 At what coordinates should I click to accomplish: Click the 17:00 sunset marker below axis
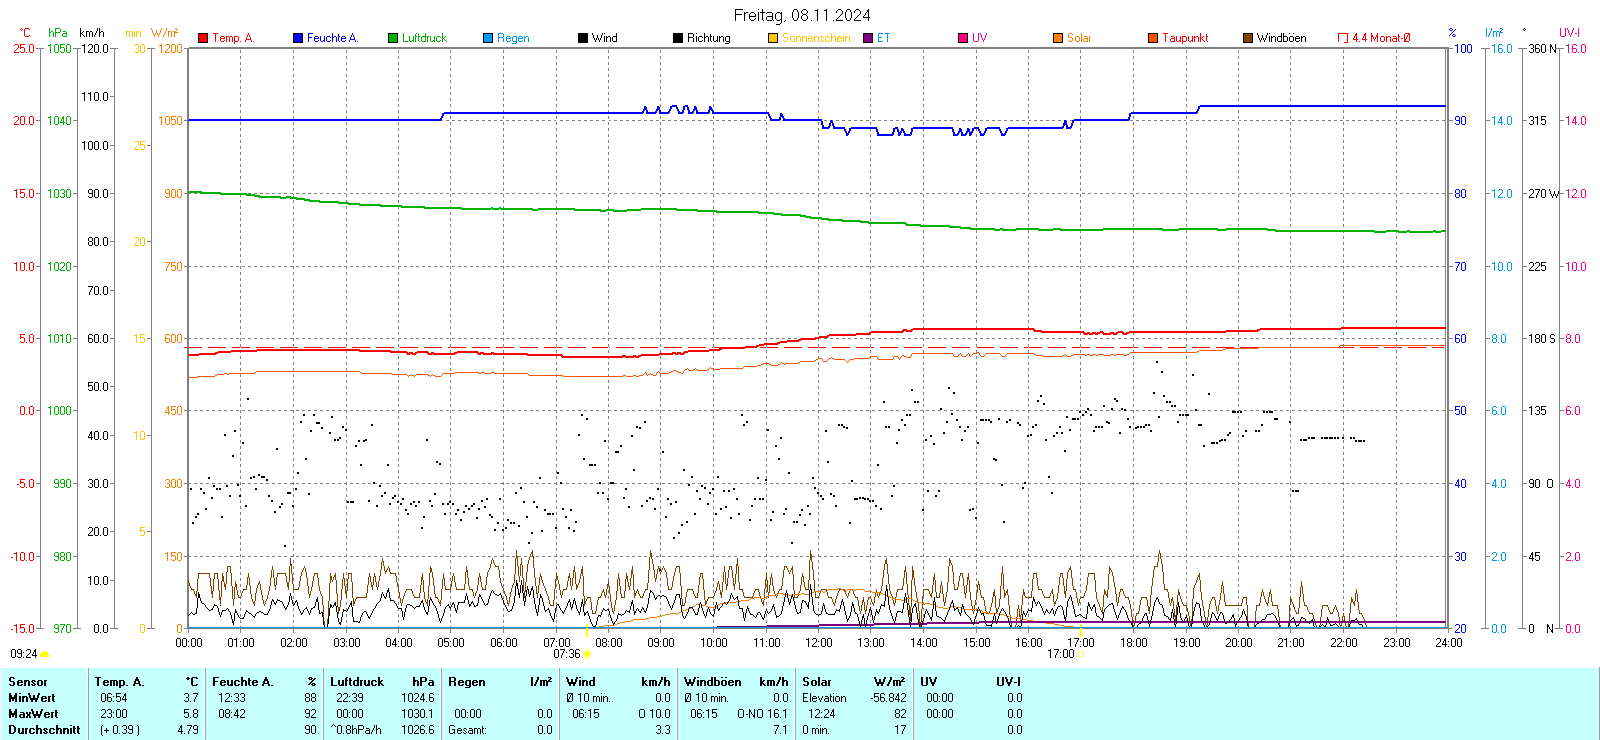click(1060, 654)
